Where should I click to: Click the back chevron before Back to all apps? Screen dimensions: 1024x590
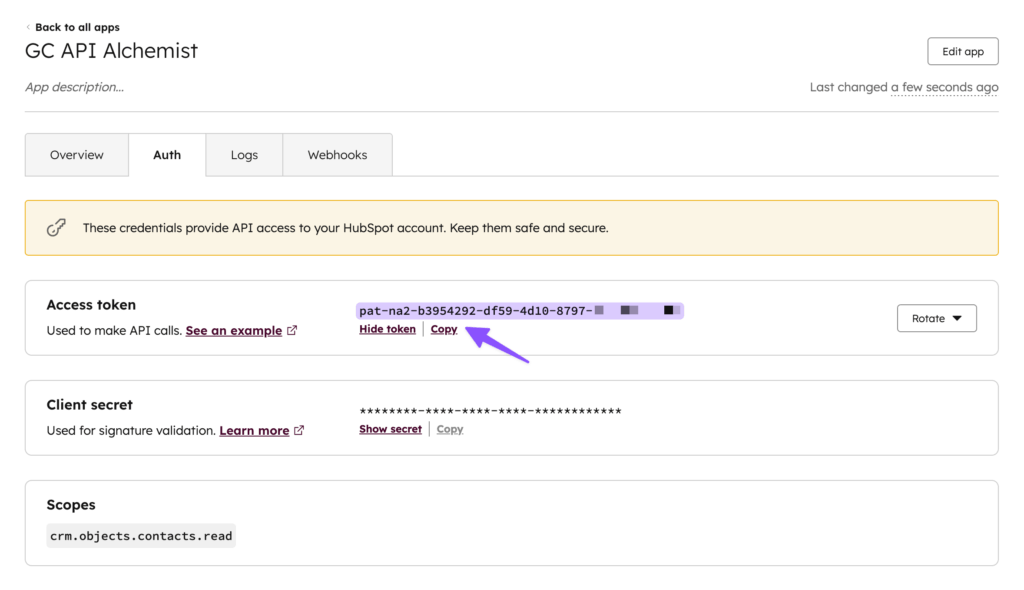[28, 27]
